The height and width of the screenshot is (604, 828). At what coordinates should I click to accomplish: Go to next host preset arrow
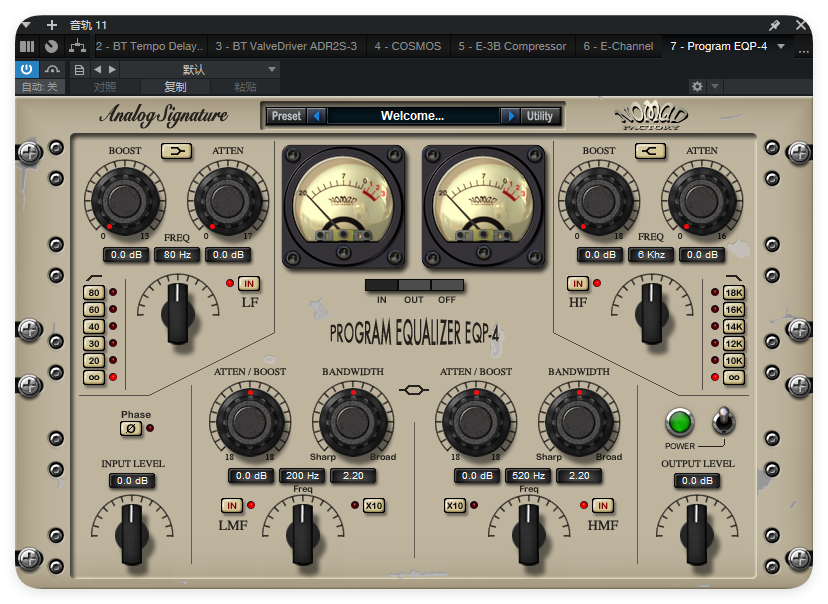coord(112,70)
